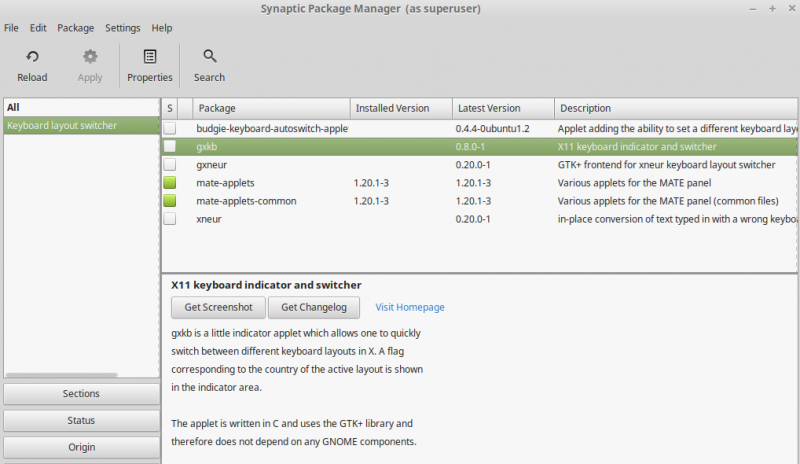Open the Package menu
The image size is (800, 464).
coord(76,28)
